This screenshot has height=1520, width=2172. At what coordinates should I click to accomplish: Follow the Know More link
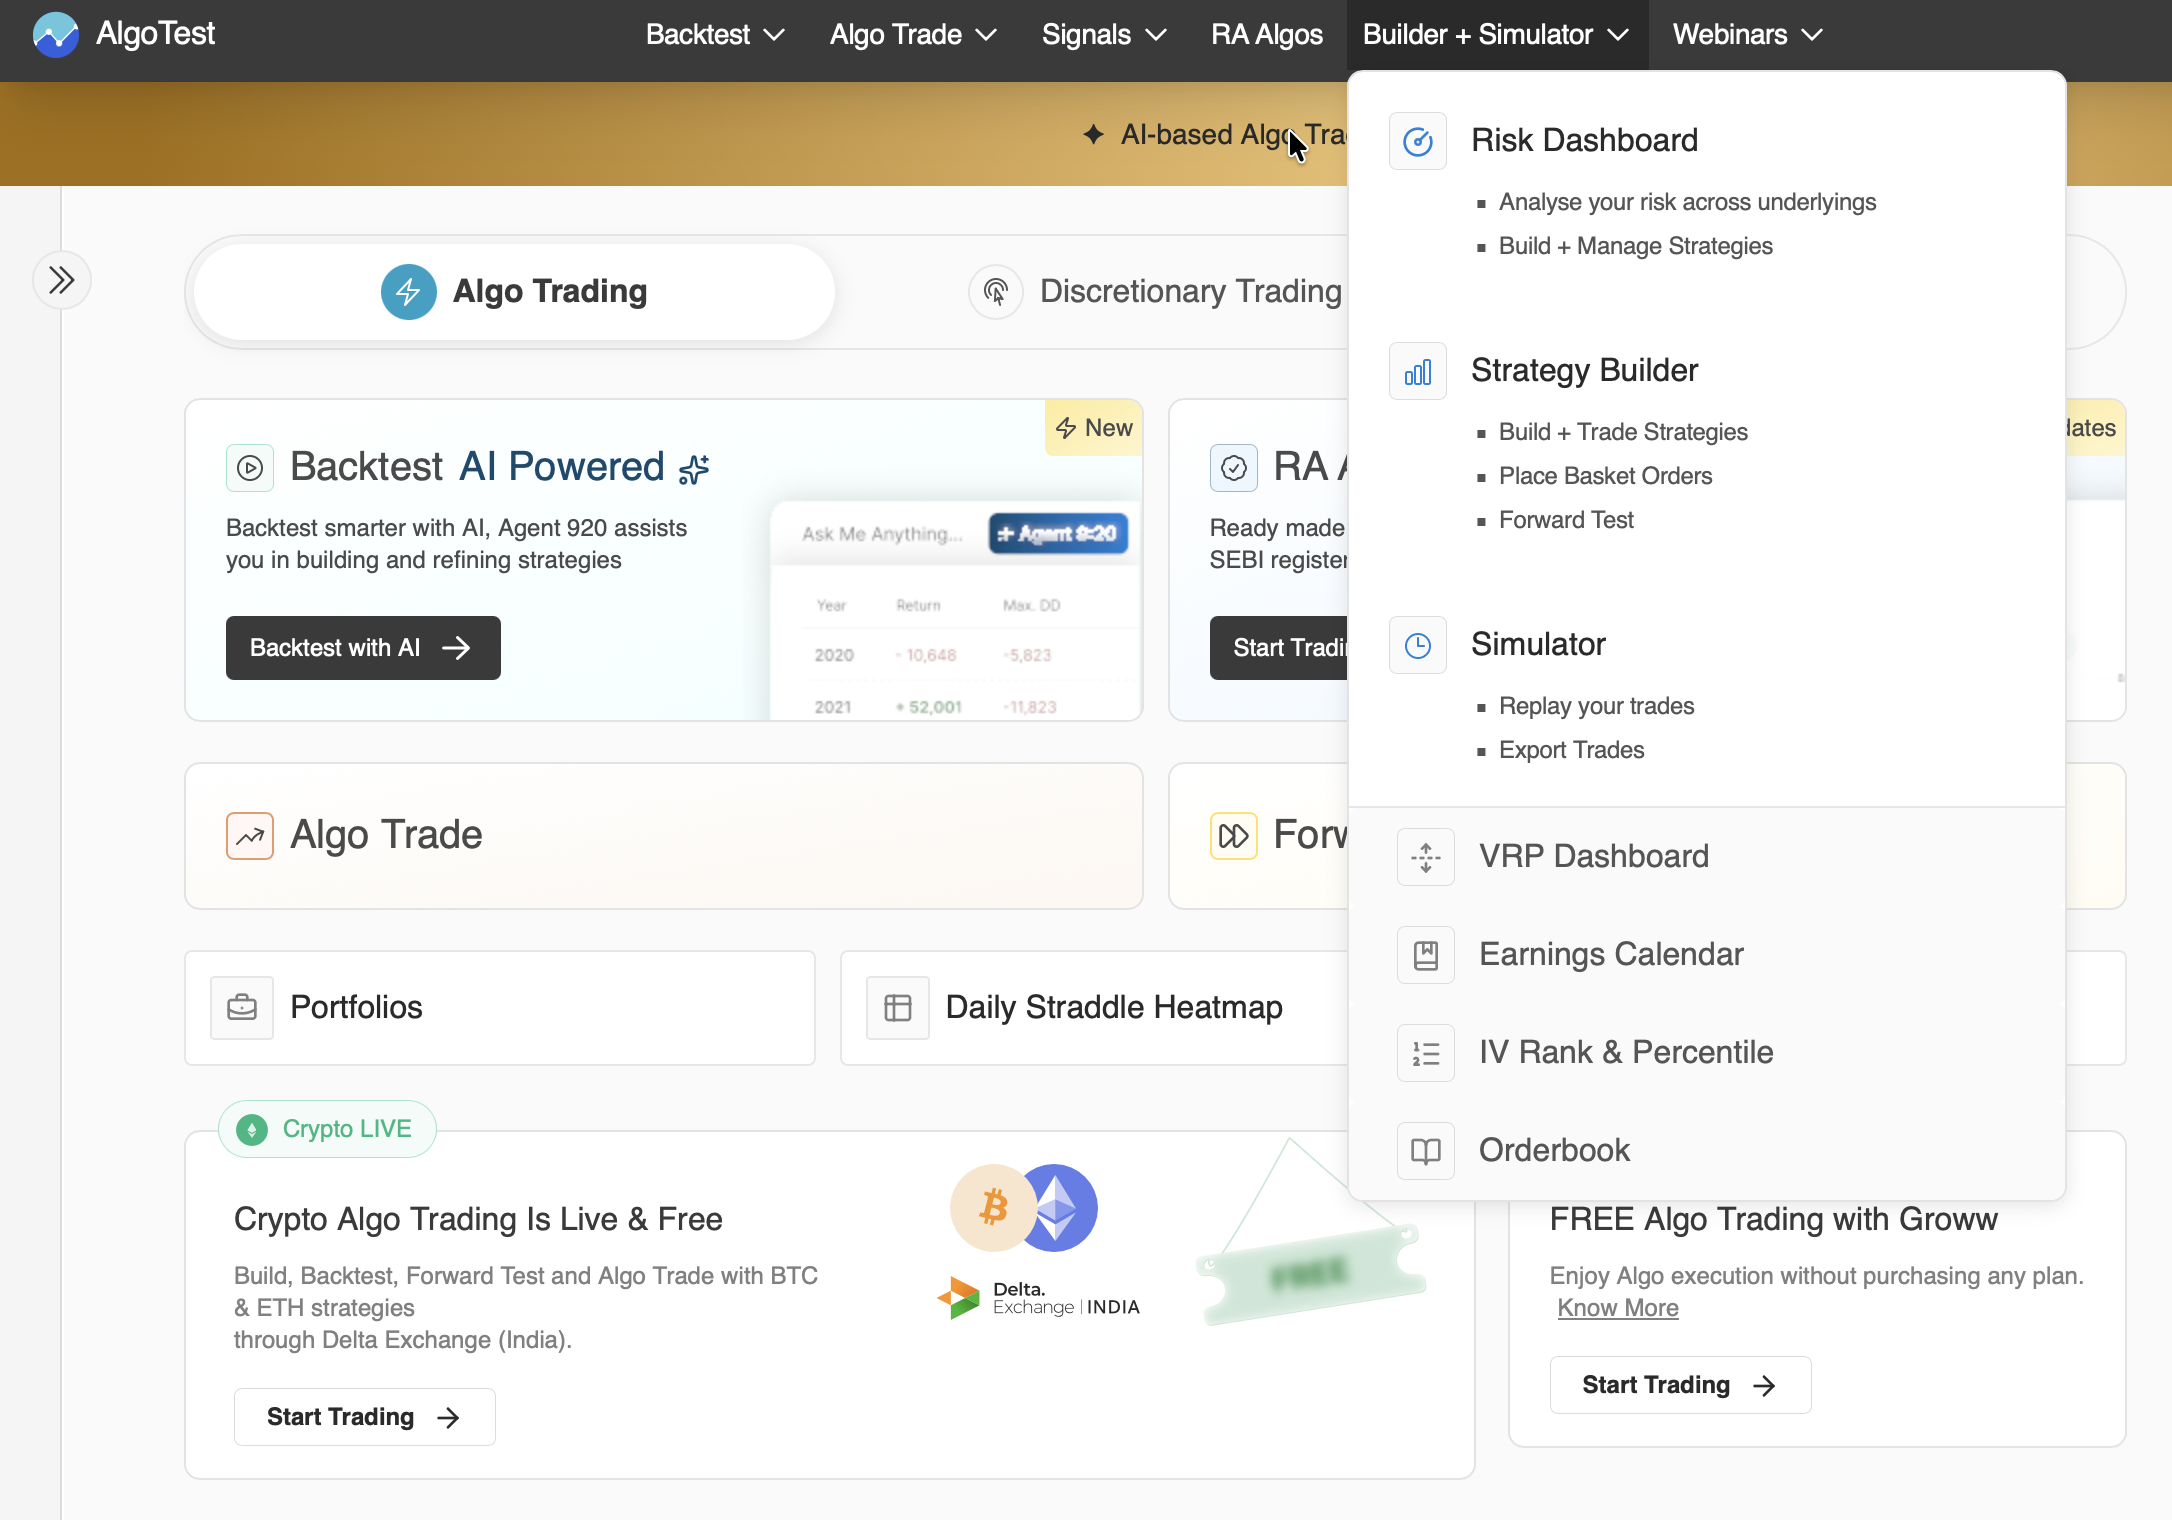pyautogui.click(x=1617, y=1308)
